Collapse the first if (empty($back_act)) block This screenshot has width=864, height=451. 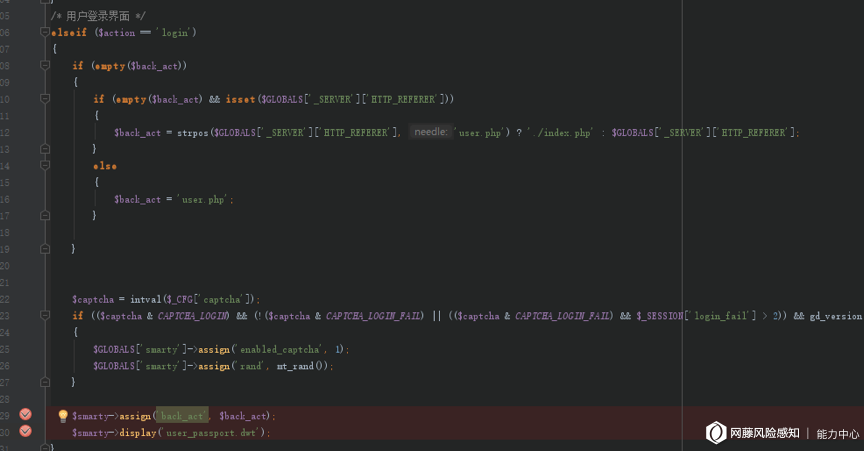(45, 66)
